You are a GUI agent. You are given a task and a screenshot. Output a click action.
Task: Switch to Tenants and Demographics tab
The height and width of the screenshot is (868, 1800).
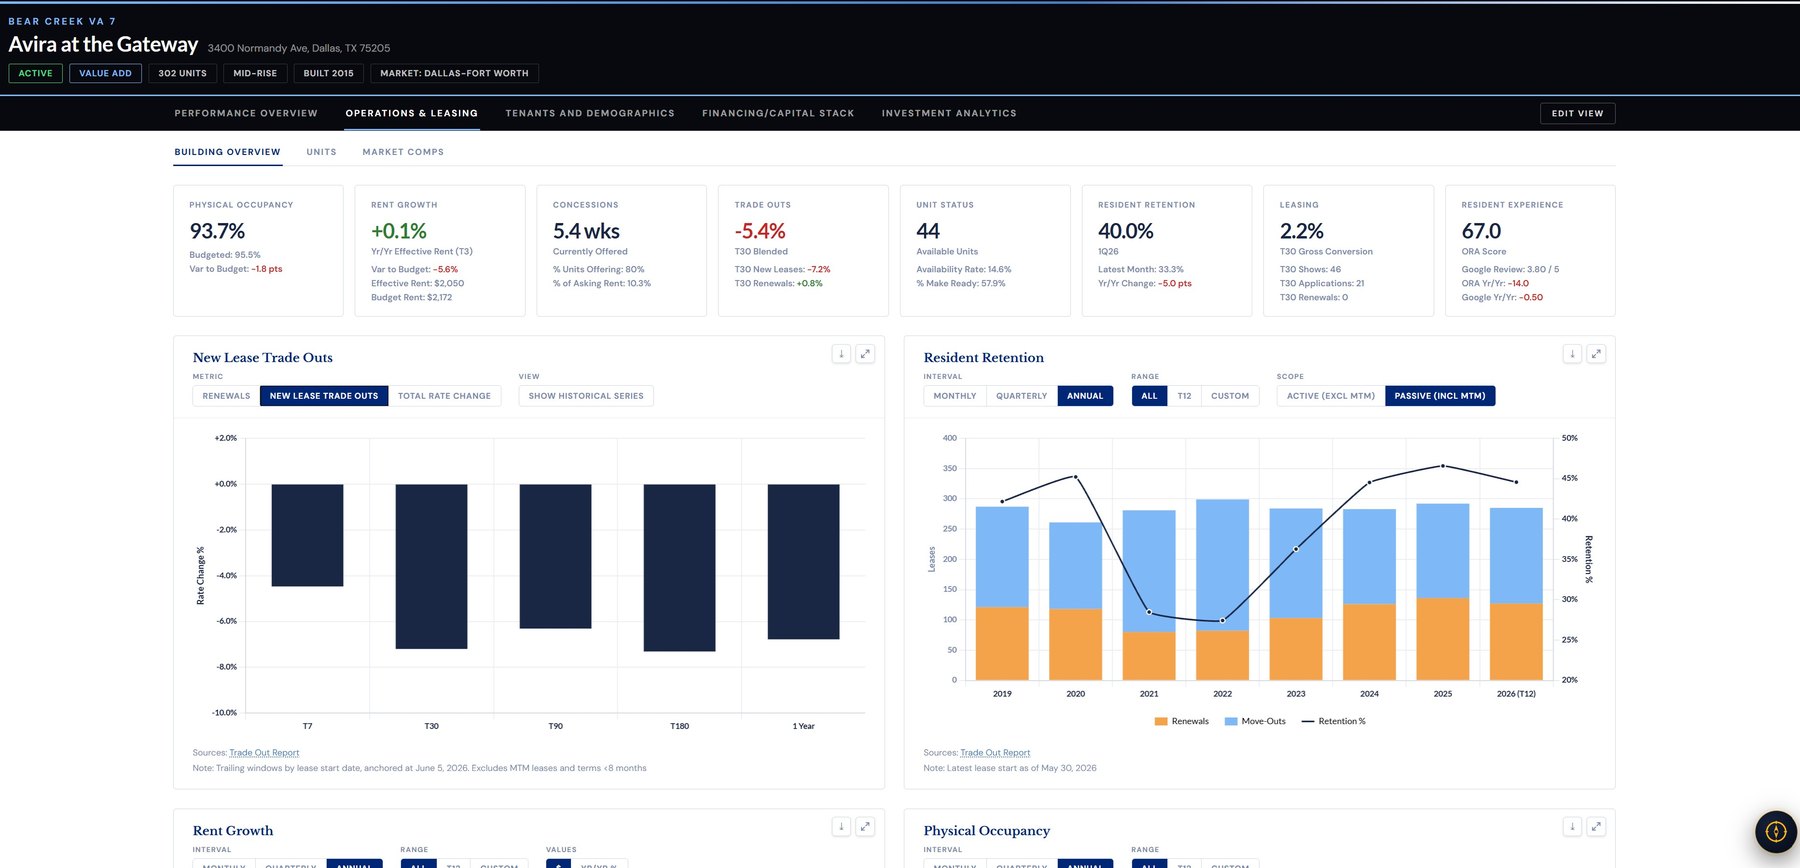point(590,113)
